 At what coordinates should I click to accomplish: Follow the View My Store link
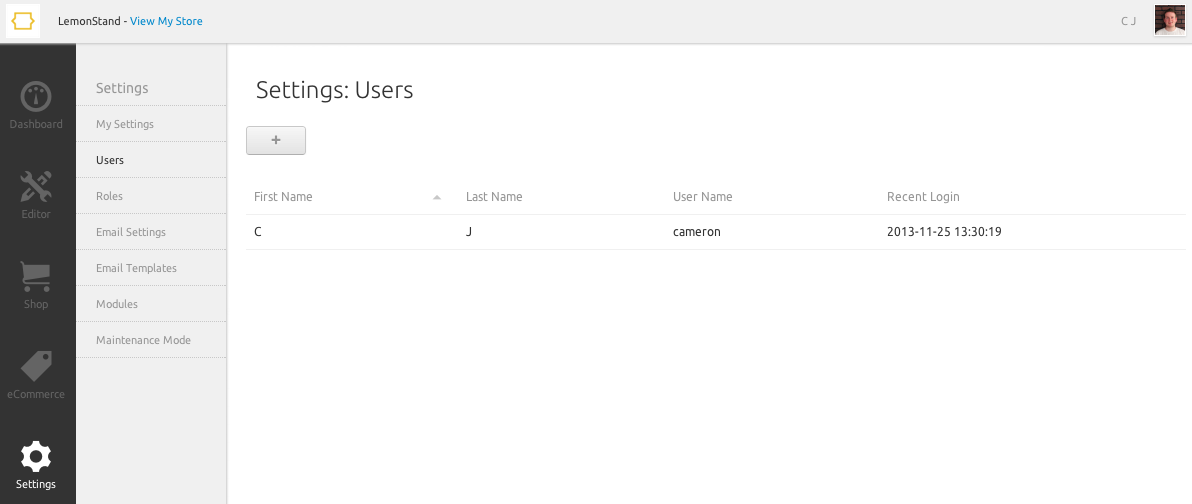166,21
